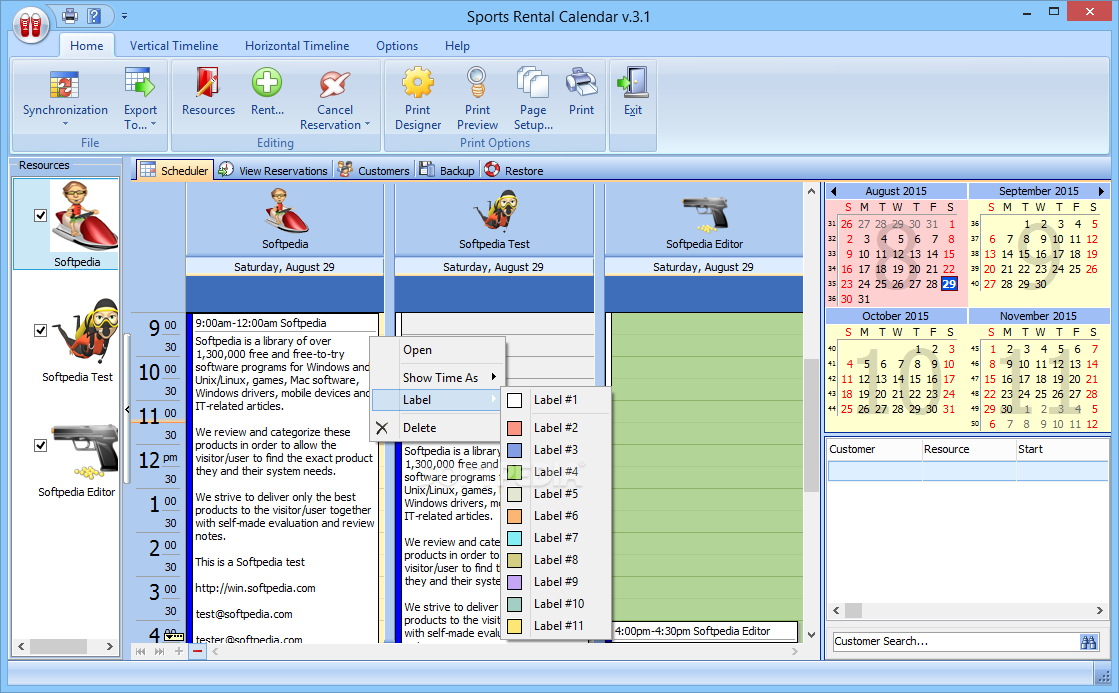
Task: Expand the Show Time As submenu
Action: tap(492, 377)
